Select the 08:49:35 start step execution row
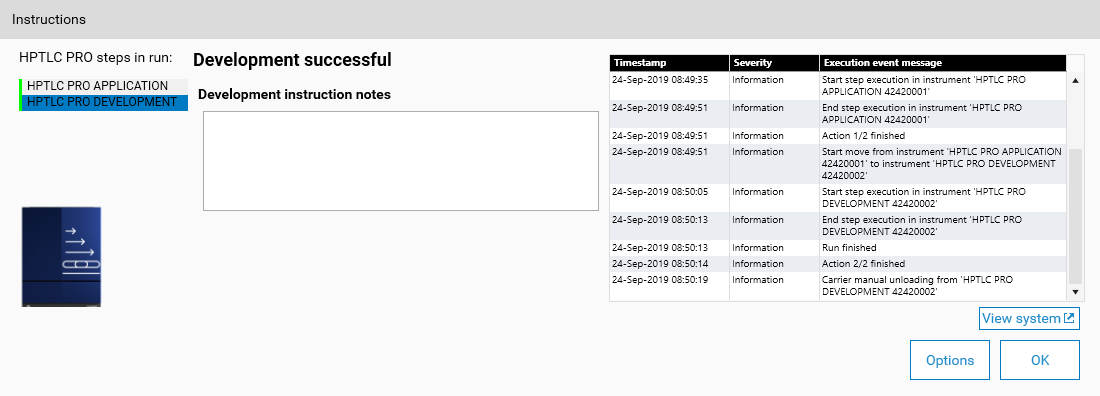1100x396 pixels. (x=838, y=86)
